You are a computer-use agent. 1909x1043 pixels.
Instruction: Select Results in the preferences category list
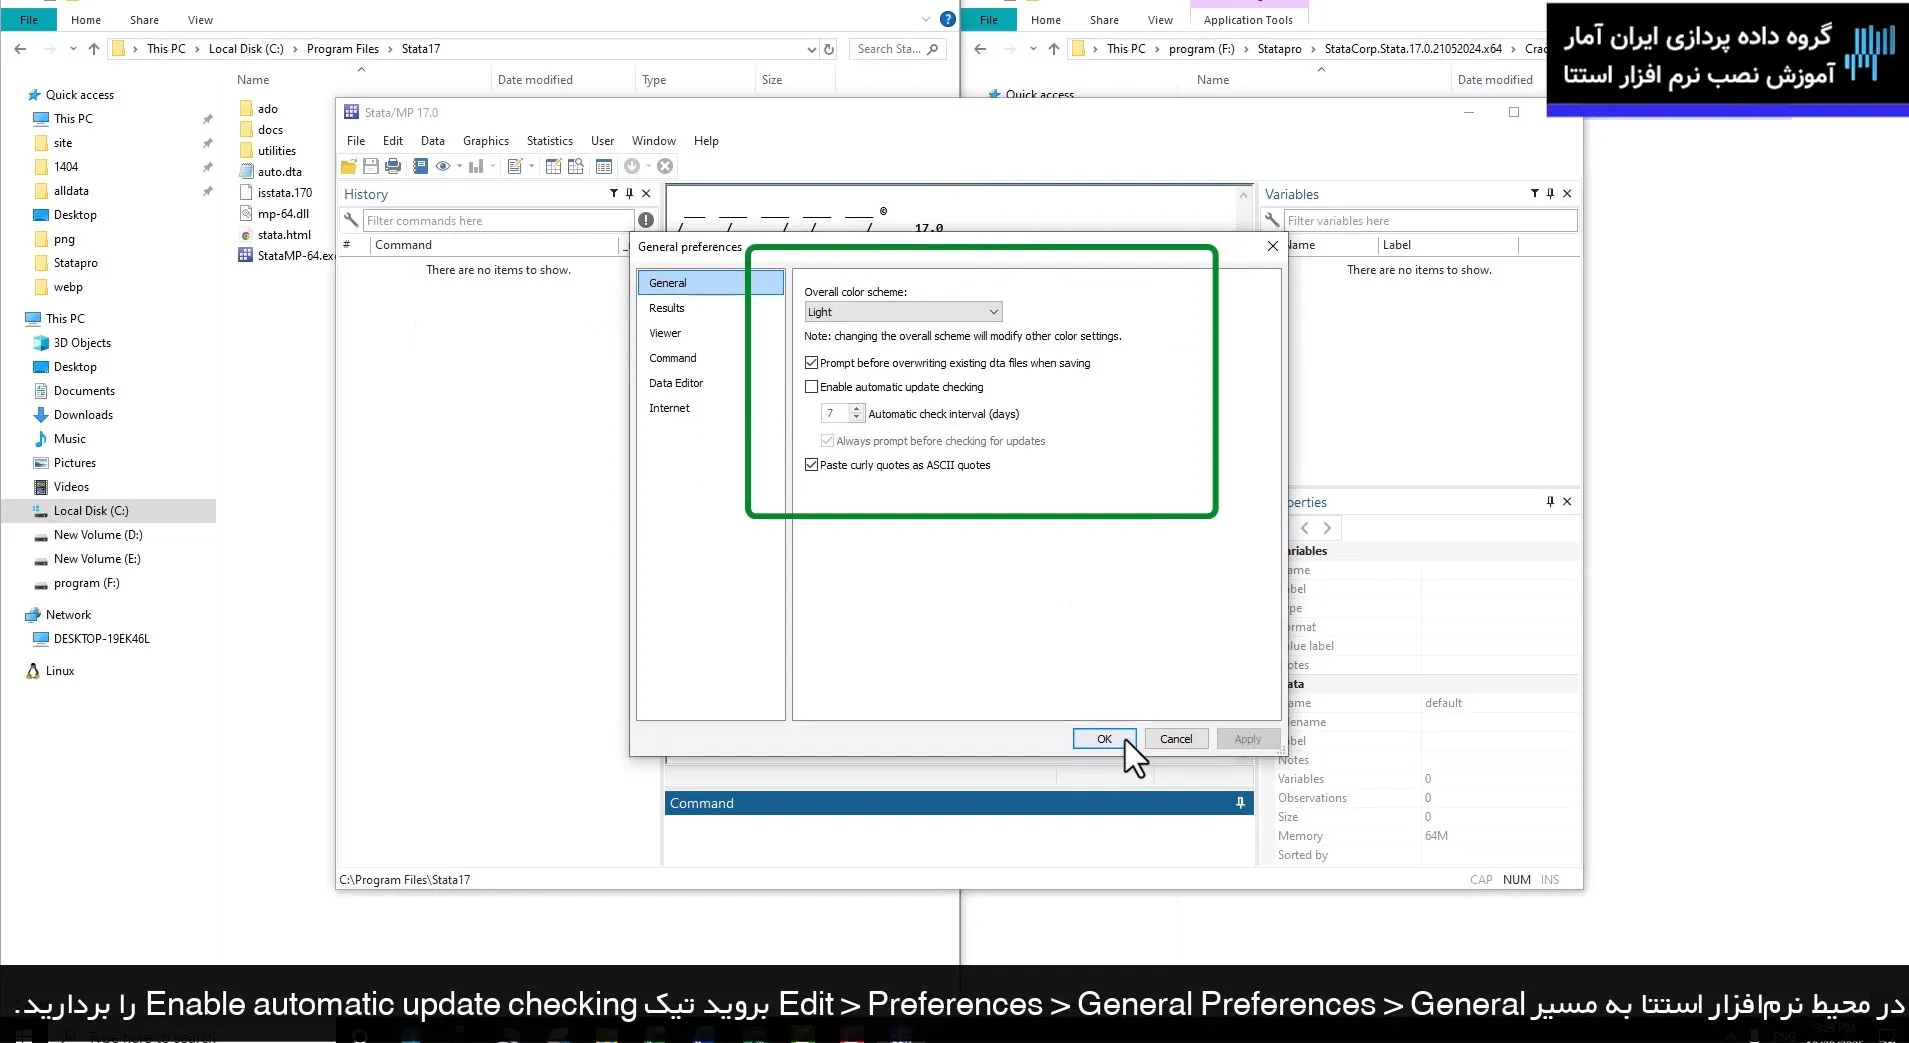click(667, 308)
